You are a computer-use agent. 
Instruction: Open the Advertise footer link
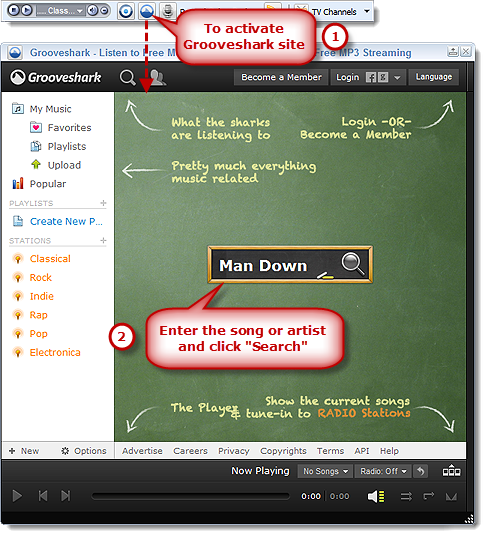142,451
